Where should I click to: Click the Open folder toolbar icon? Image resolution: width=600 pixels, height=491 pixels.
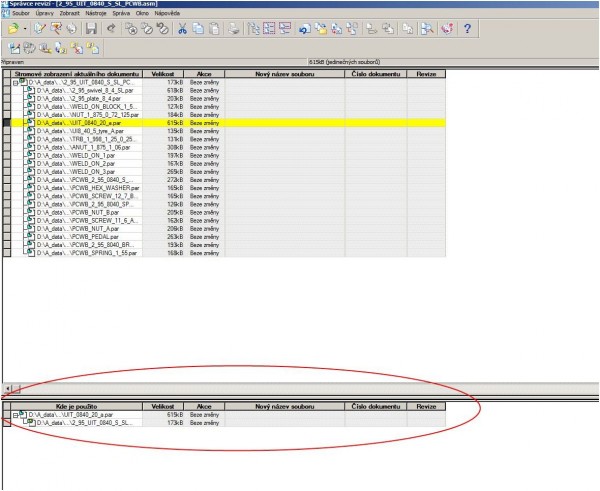[x=13, y=30]
